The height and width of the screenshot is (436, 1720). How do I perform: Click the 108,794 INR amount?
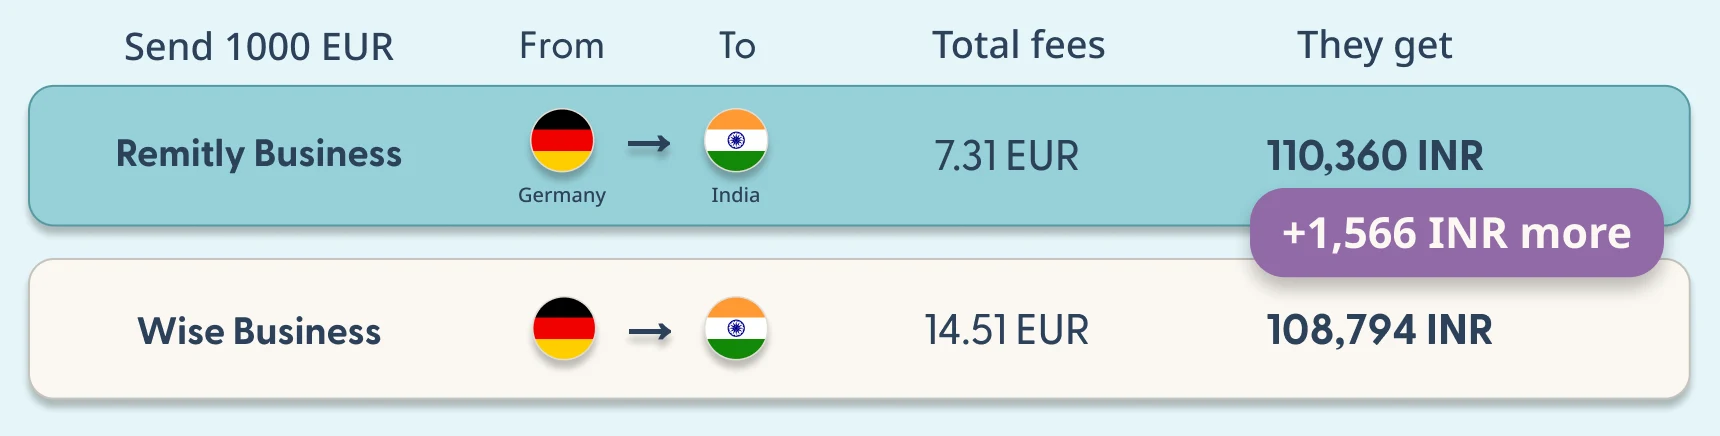[1380, 330]
